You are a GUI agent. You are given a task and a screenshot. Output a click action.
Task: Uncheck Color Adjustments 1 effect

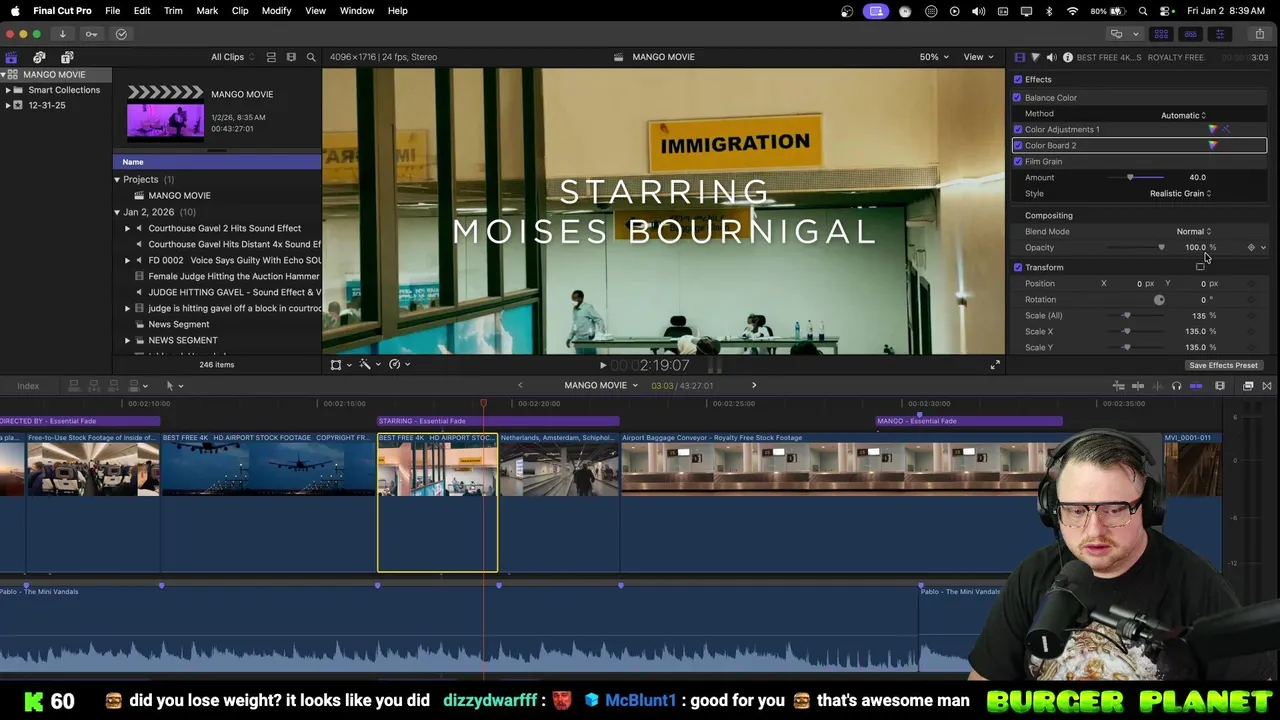(x=1018, y=129)
